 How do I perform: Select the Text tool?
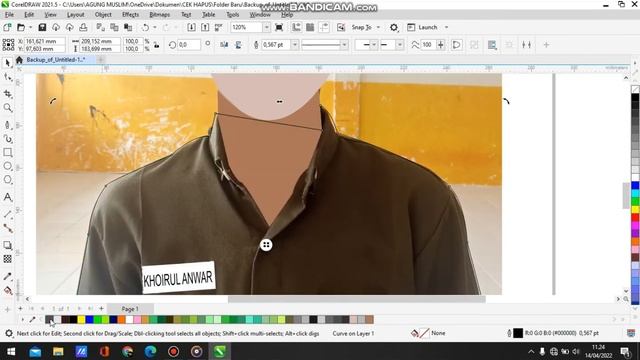click(7, 197)
